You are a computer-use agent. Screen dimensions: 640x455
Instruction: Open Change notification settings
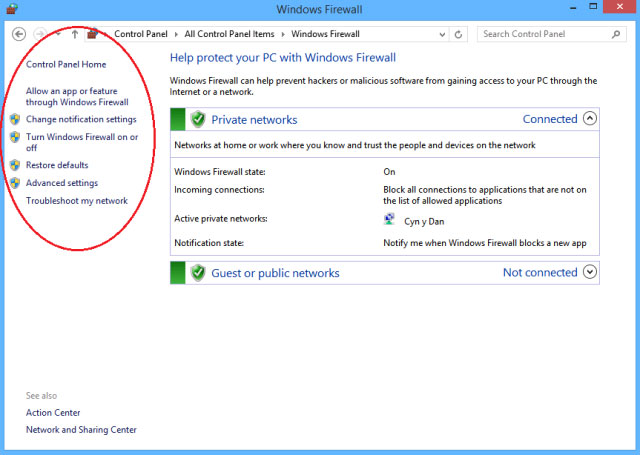(x=81, y=119)
